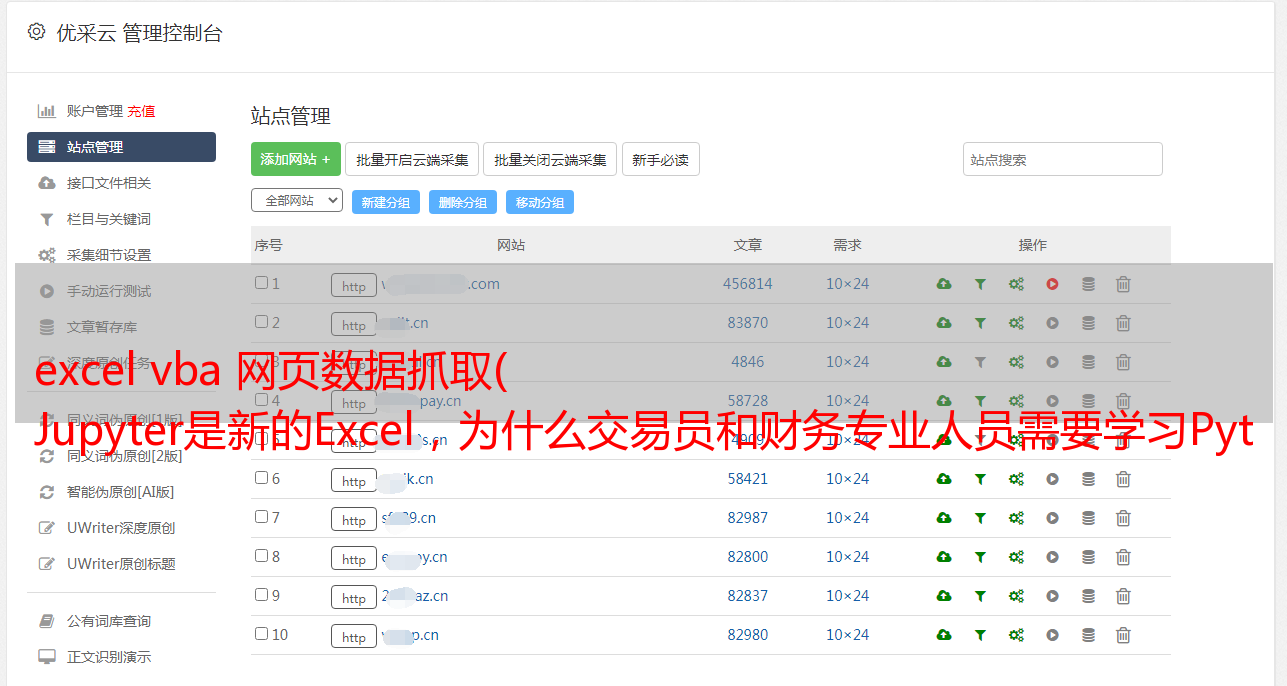Viewport: 1287px width, 686px height.
Task: Click the red 充值 link
Action: pos(141,111)
